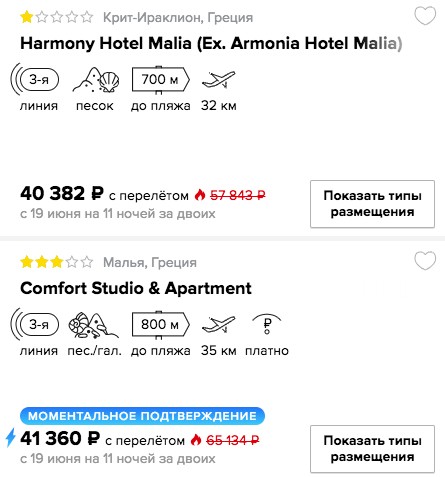Click the lightning bolt icon beside 41 360 ₽

[x=11, y=438]
